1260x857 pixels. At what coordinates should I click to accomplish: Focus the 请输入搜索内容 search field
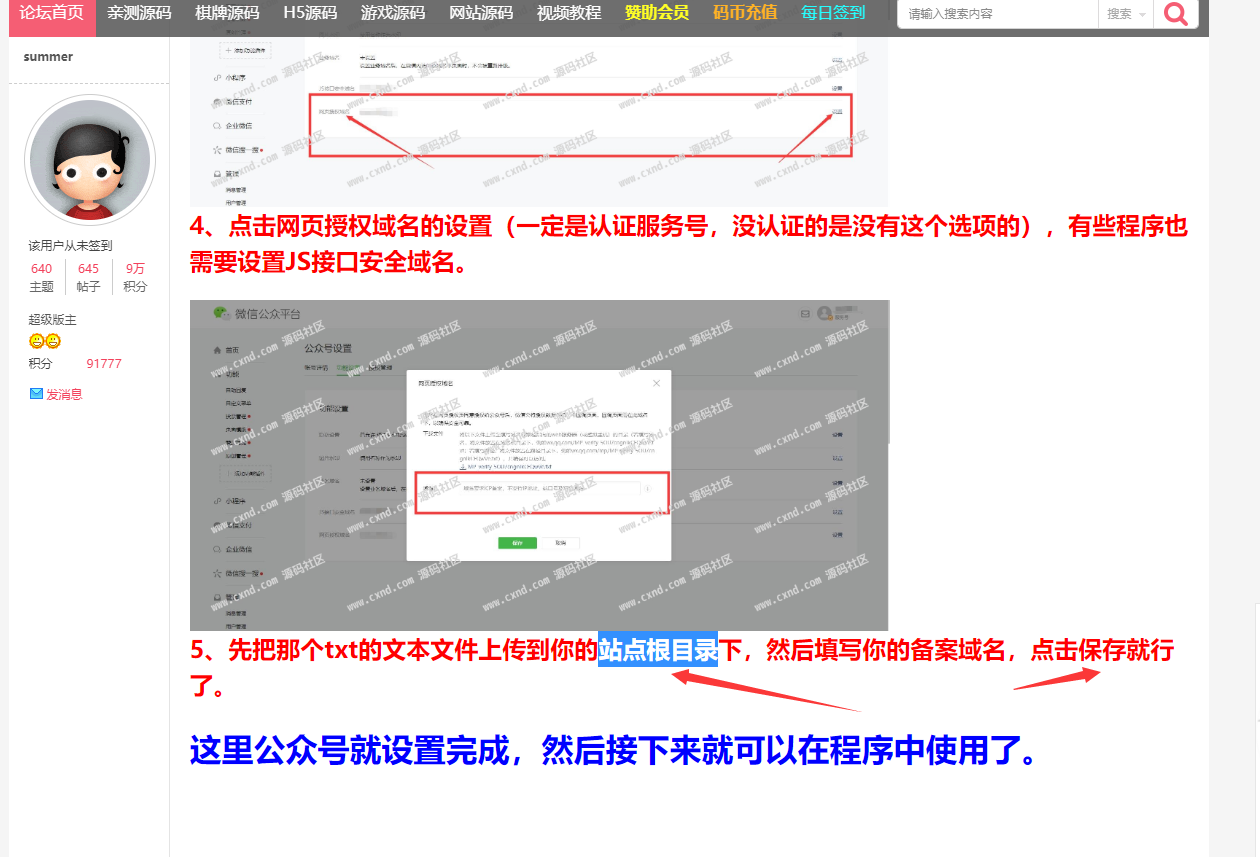coord(997,14)
